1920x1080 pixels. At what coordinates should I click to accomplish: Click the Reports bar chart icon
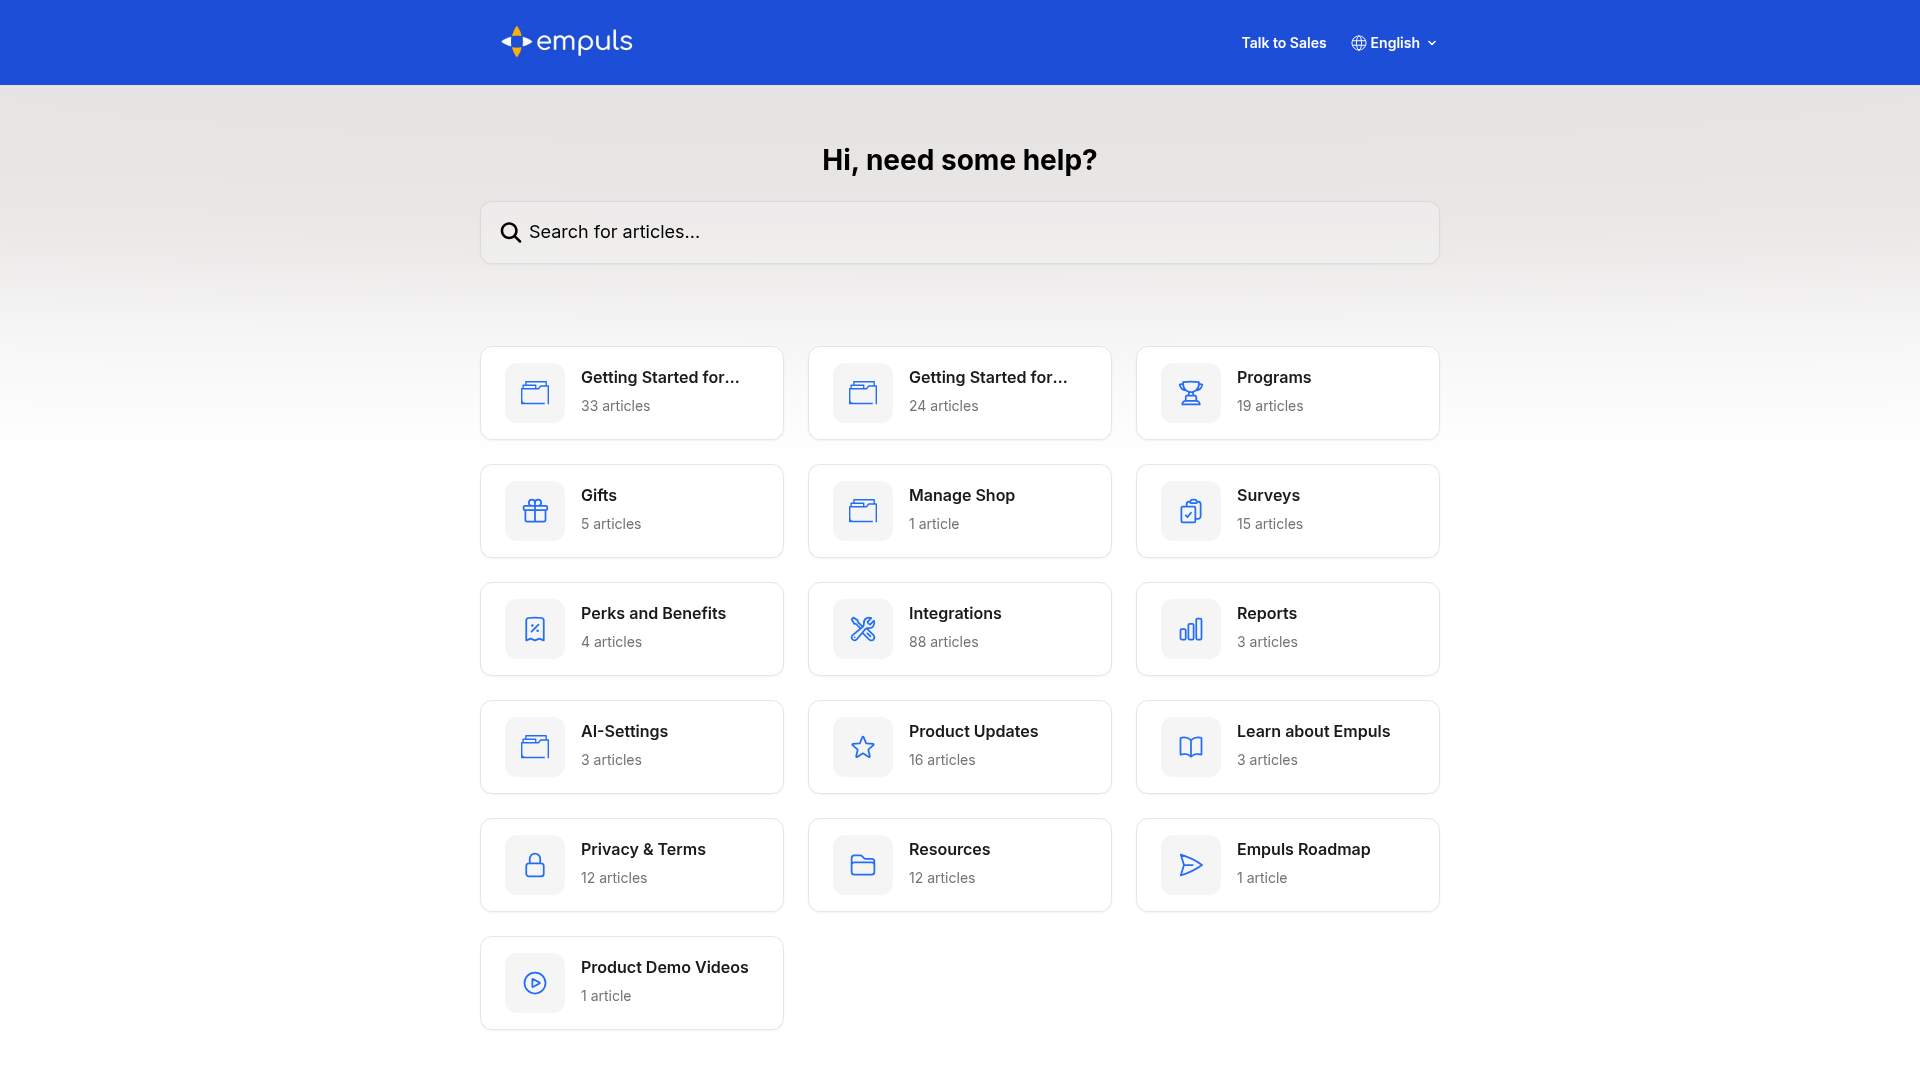[x=1190, y=629]
